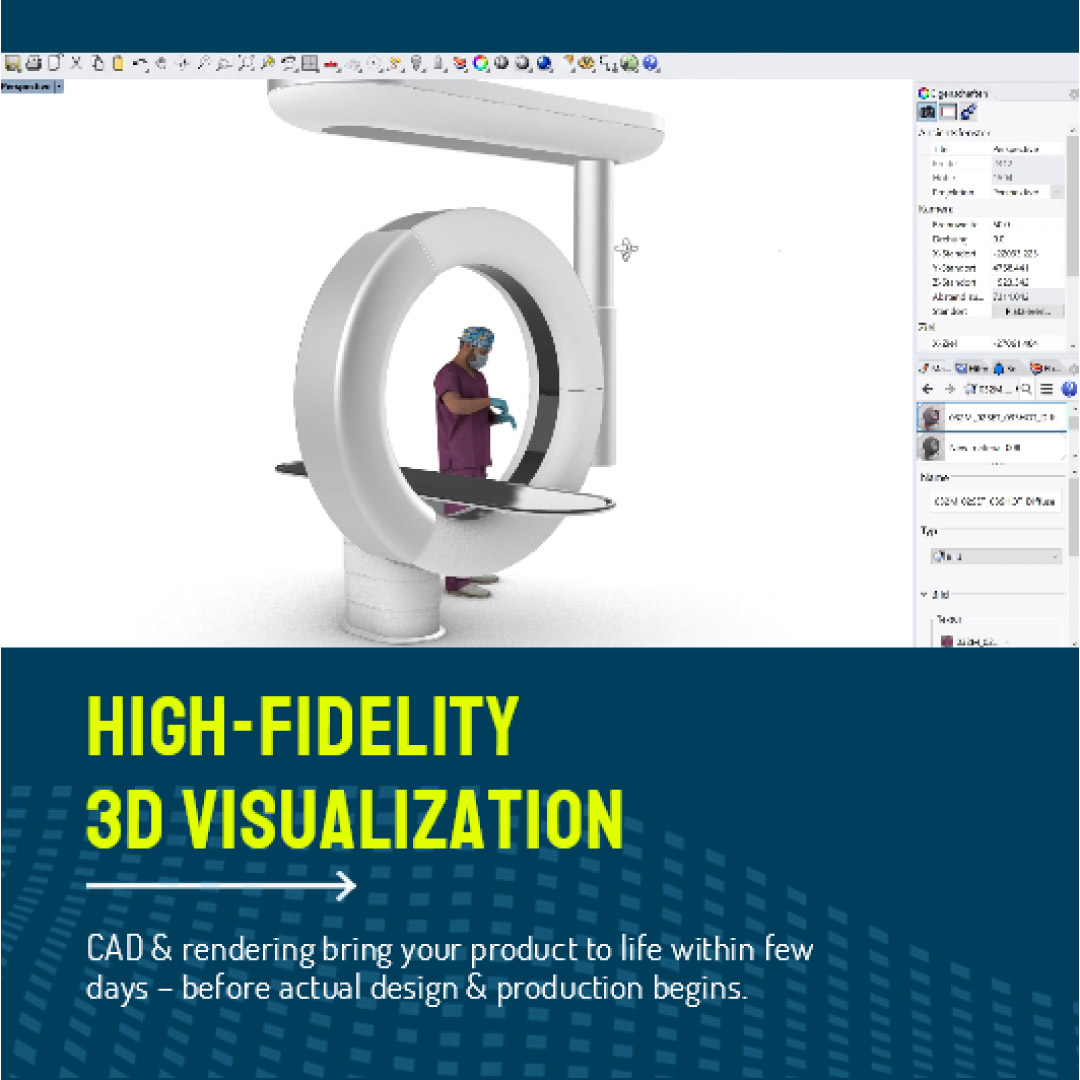Click the Platzieren button for Standort

pos(1027,311)
